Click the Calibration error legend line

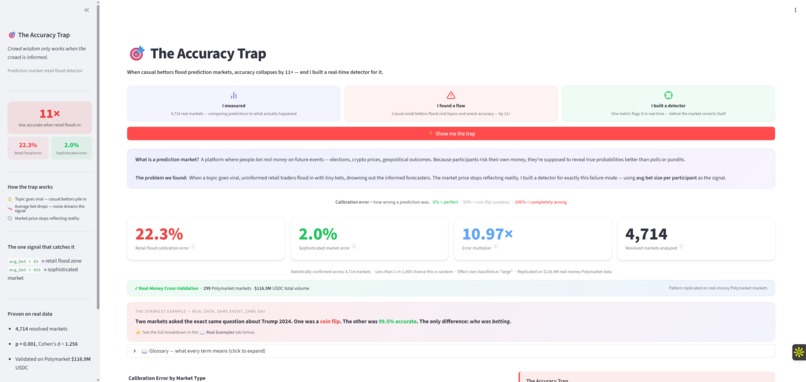click(x=451, y=202)
